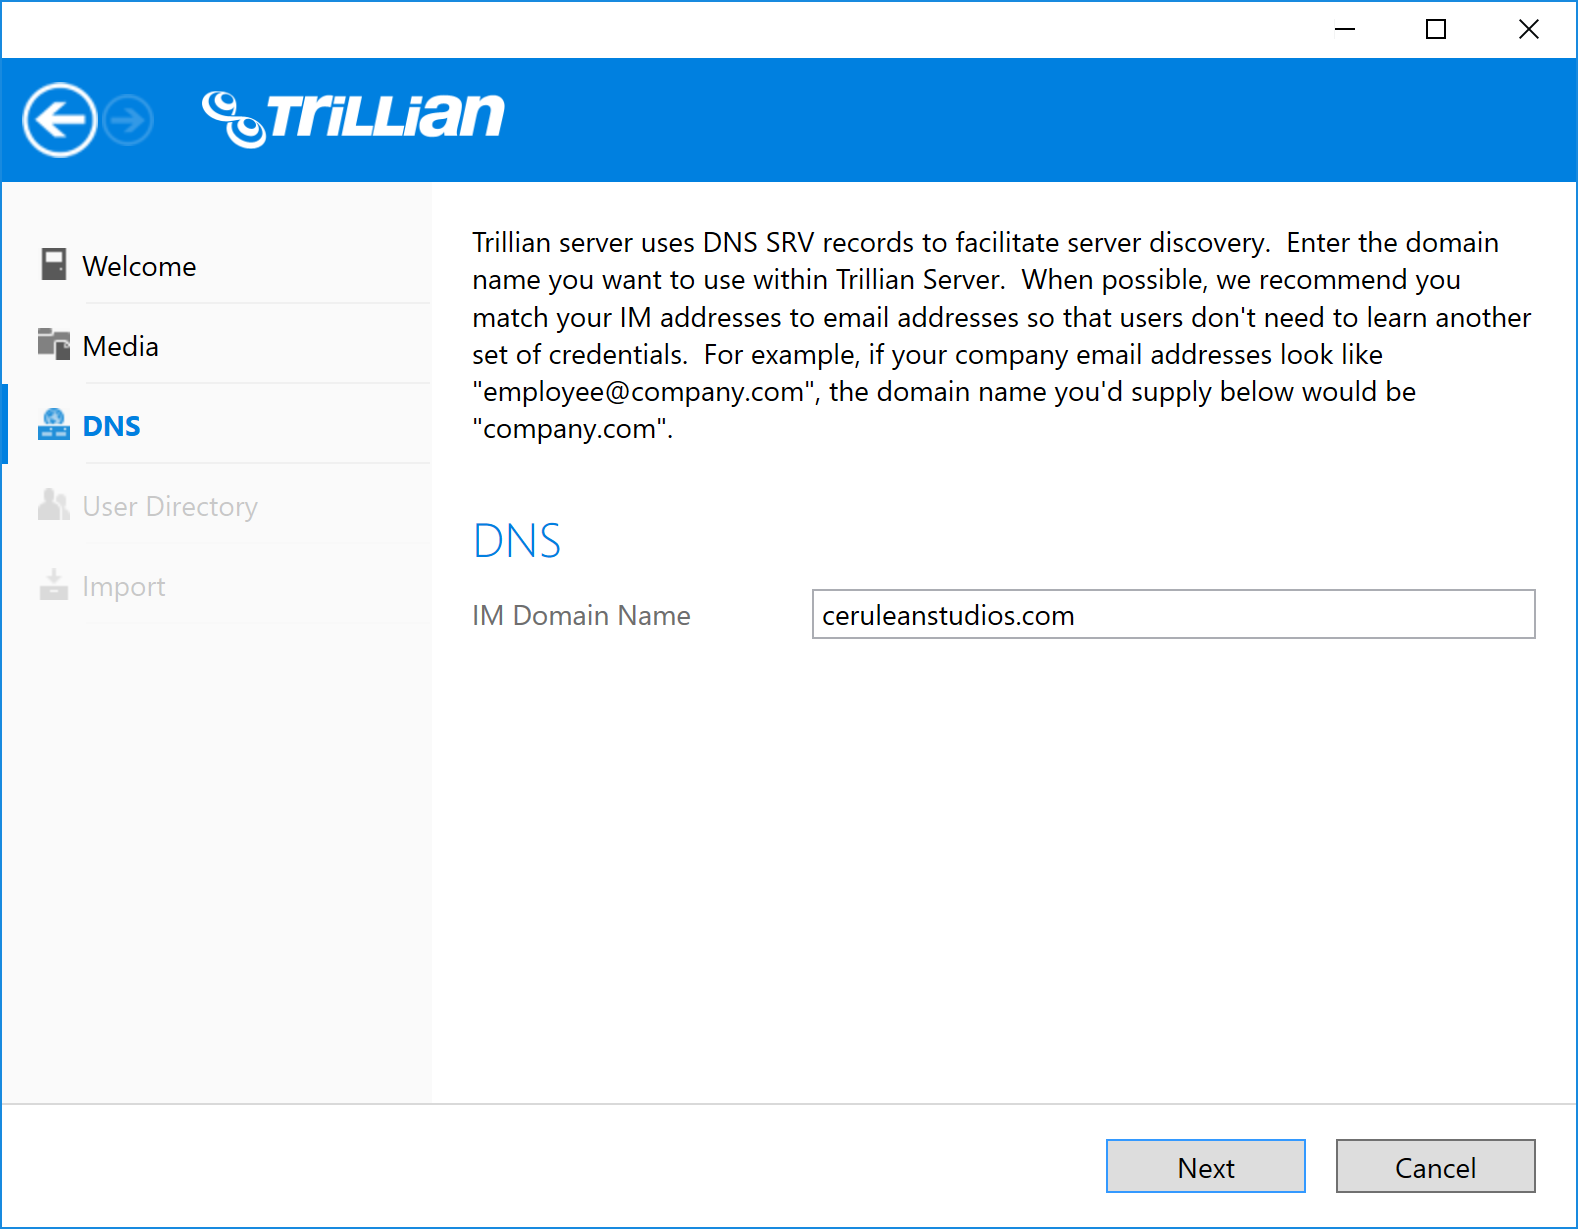Image resolution: width=1578 pixels, height=1229 pixels.
Task: Click the Welcome step icon
Action: (x=54, y=265)
